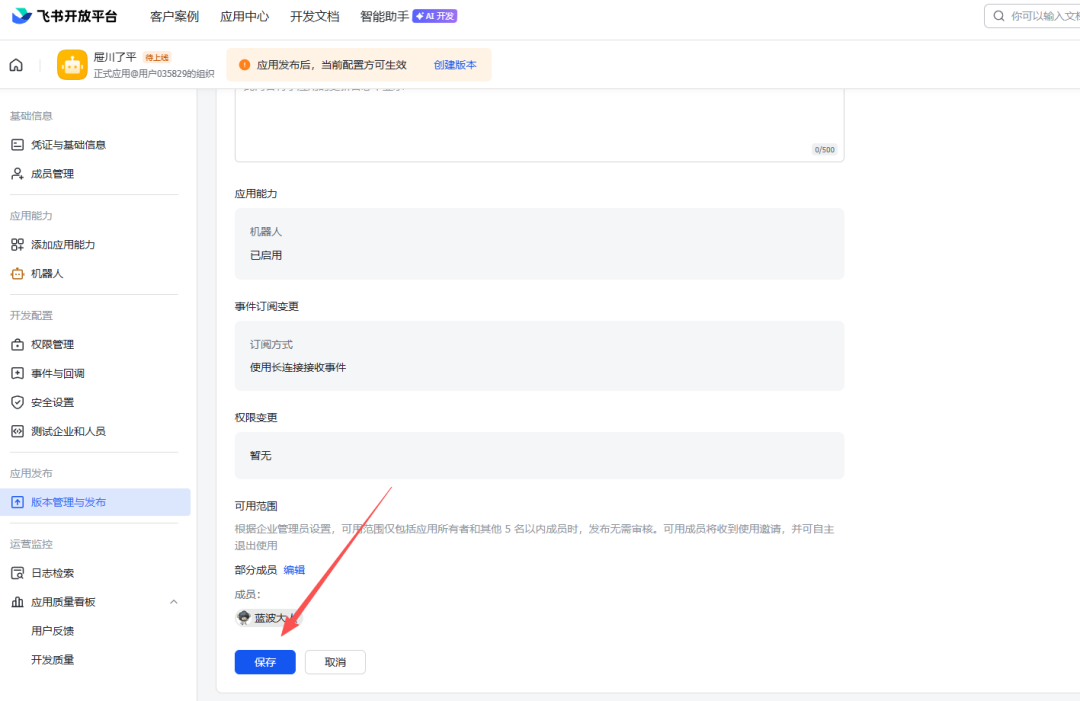Click the blue 保存 button

tap(265, 662)
